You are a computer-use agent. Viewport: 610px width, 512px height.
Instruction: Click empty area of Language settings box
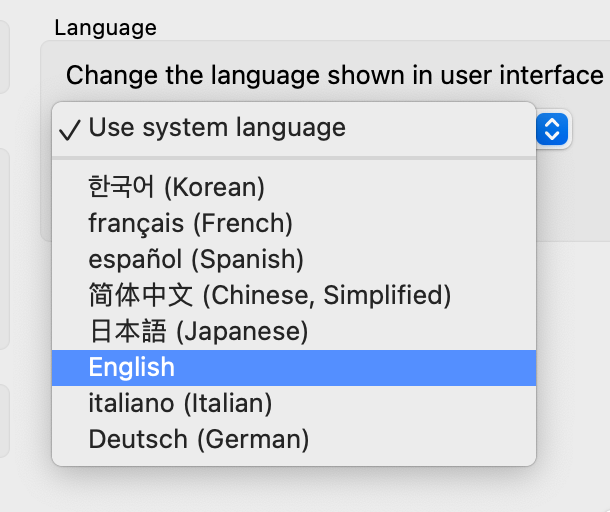tap(575, 200)
